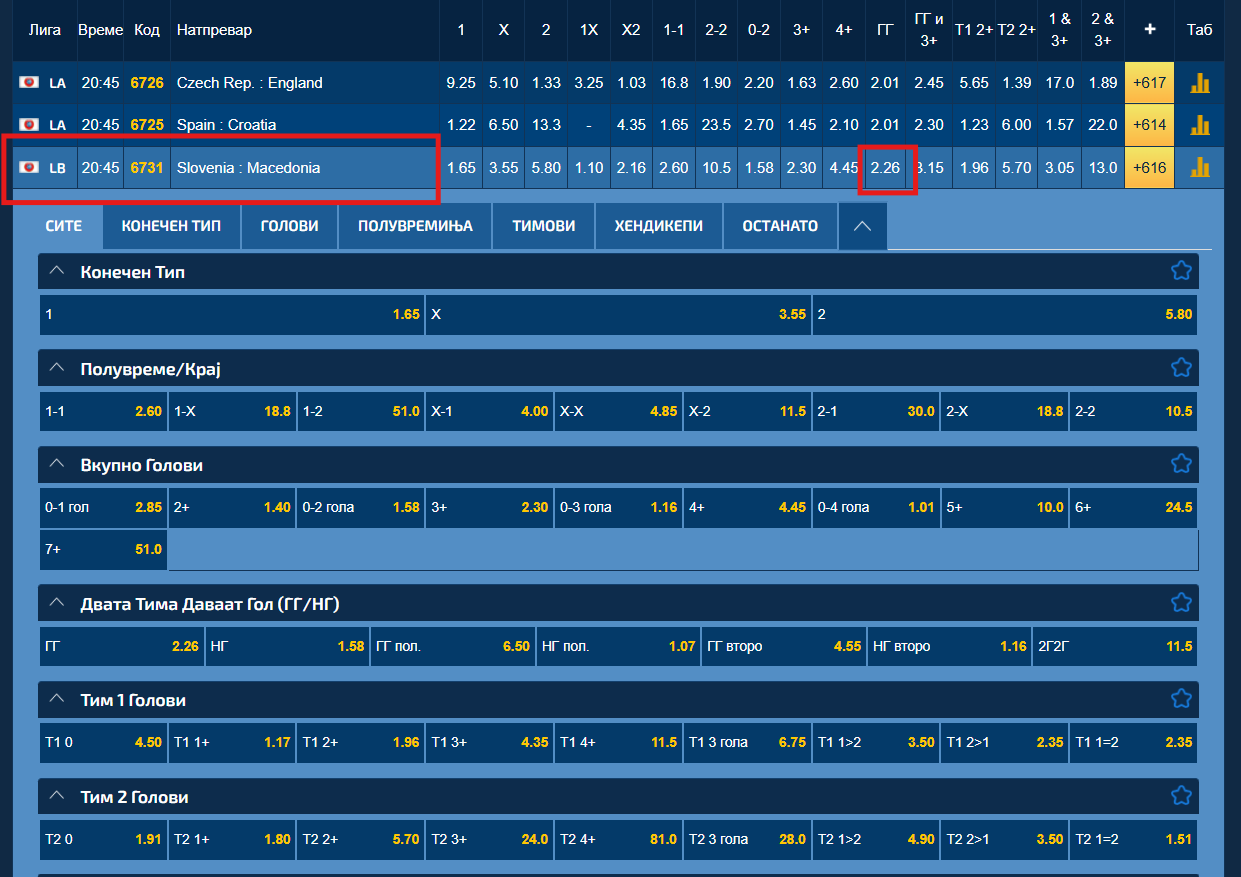Favorite the Полувреме/Крај section star

[1181, 368]
